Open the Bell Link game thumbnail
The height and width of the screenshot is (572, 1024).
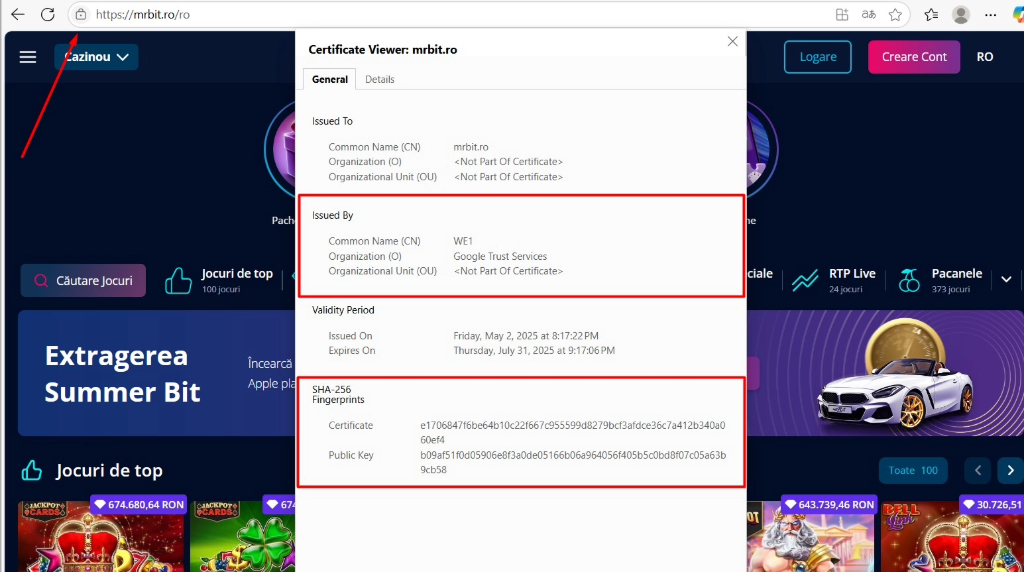coord(952,535)
